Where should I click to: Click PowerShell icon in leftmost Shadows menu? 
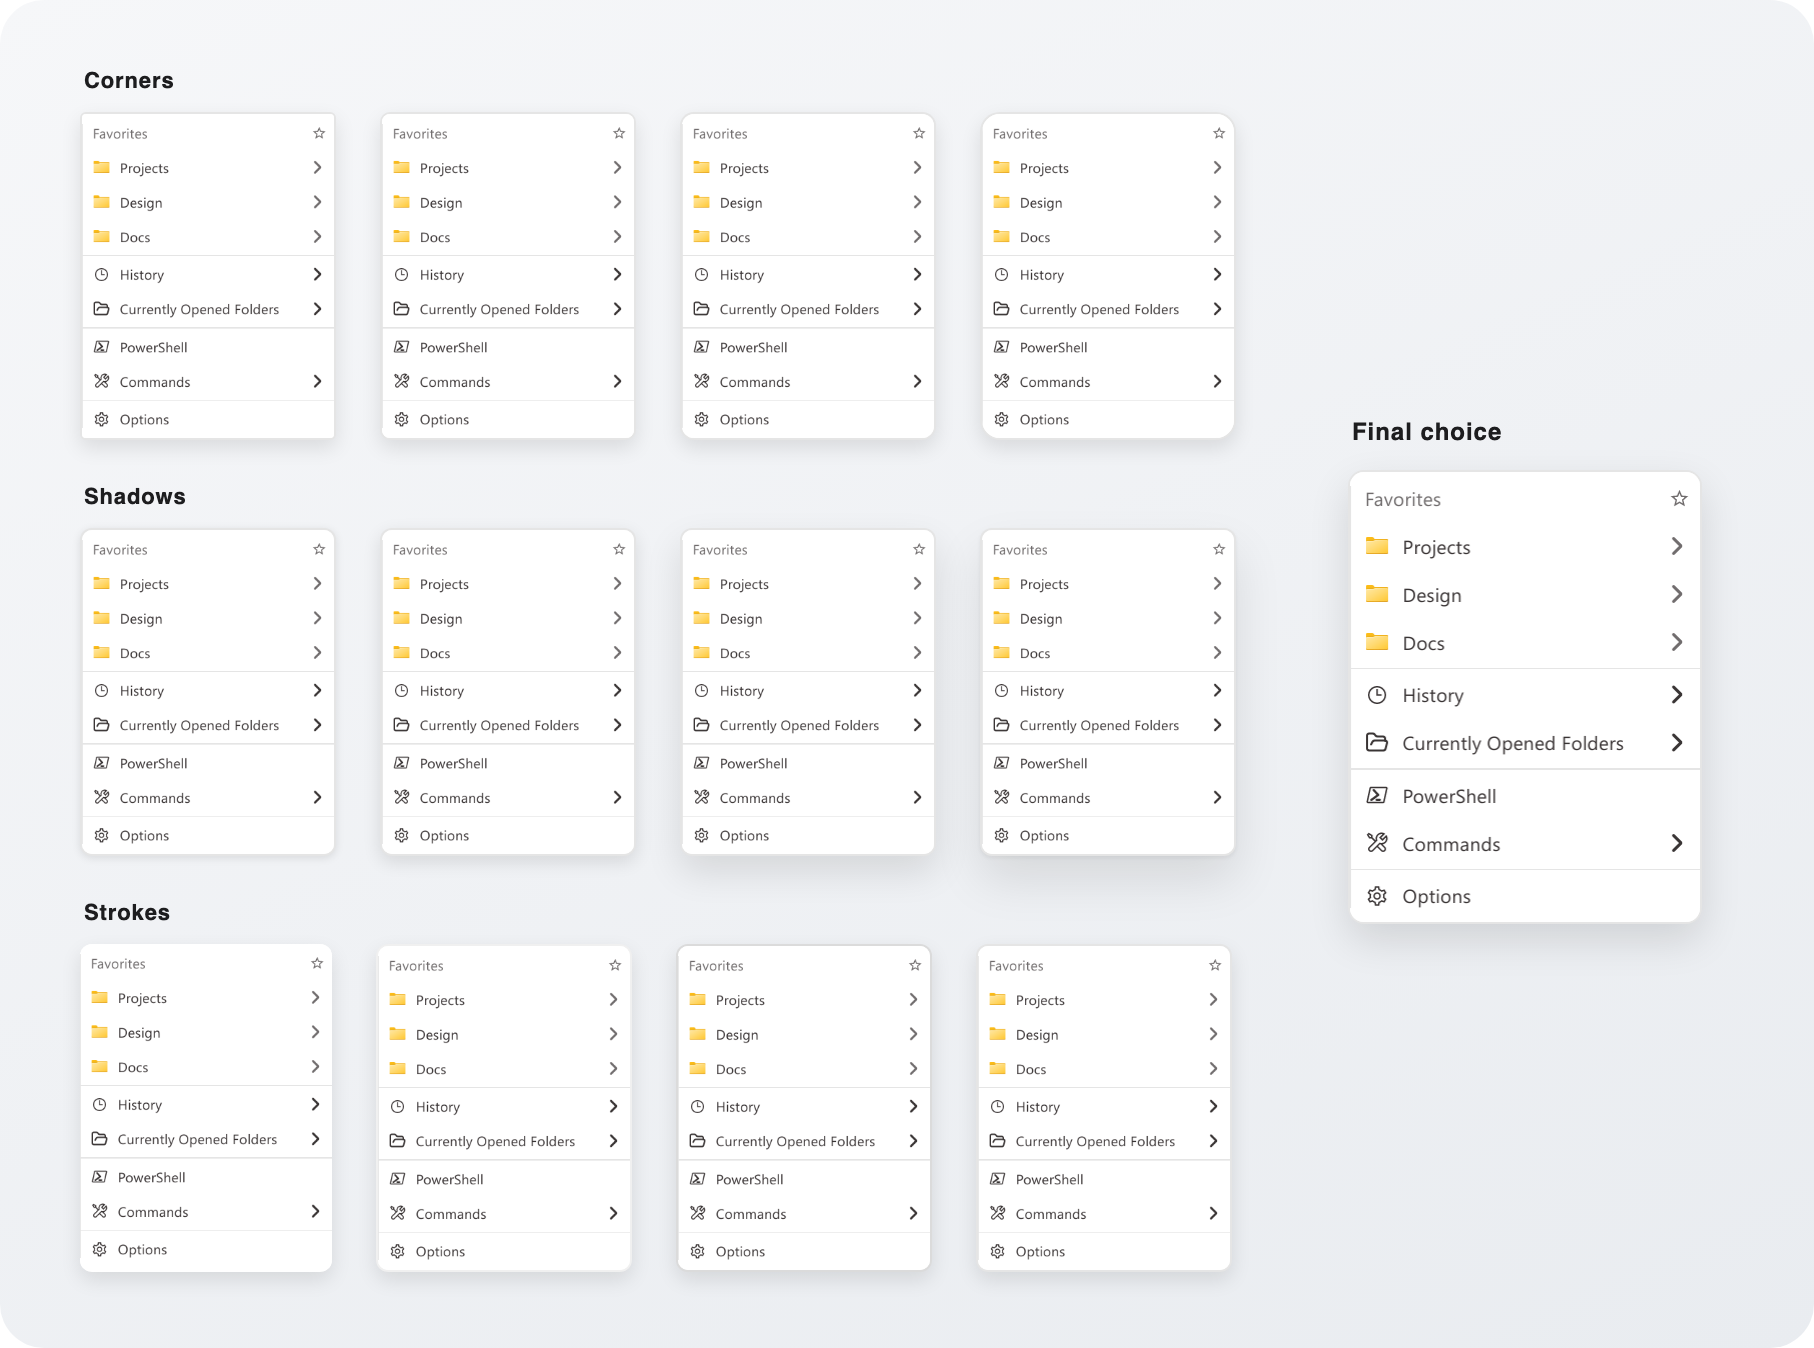point(101,763)
